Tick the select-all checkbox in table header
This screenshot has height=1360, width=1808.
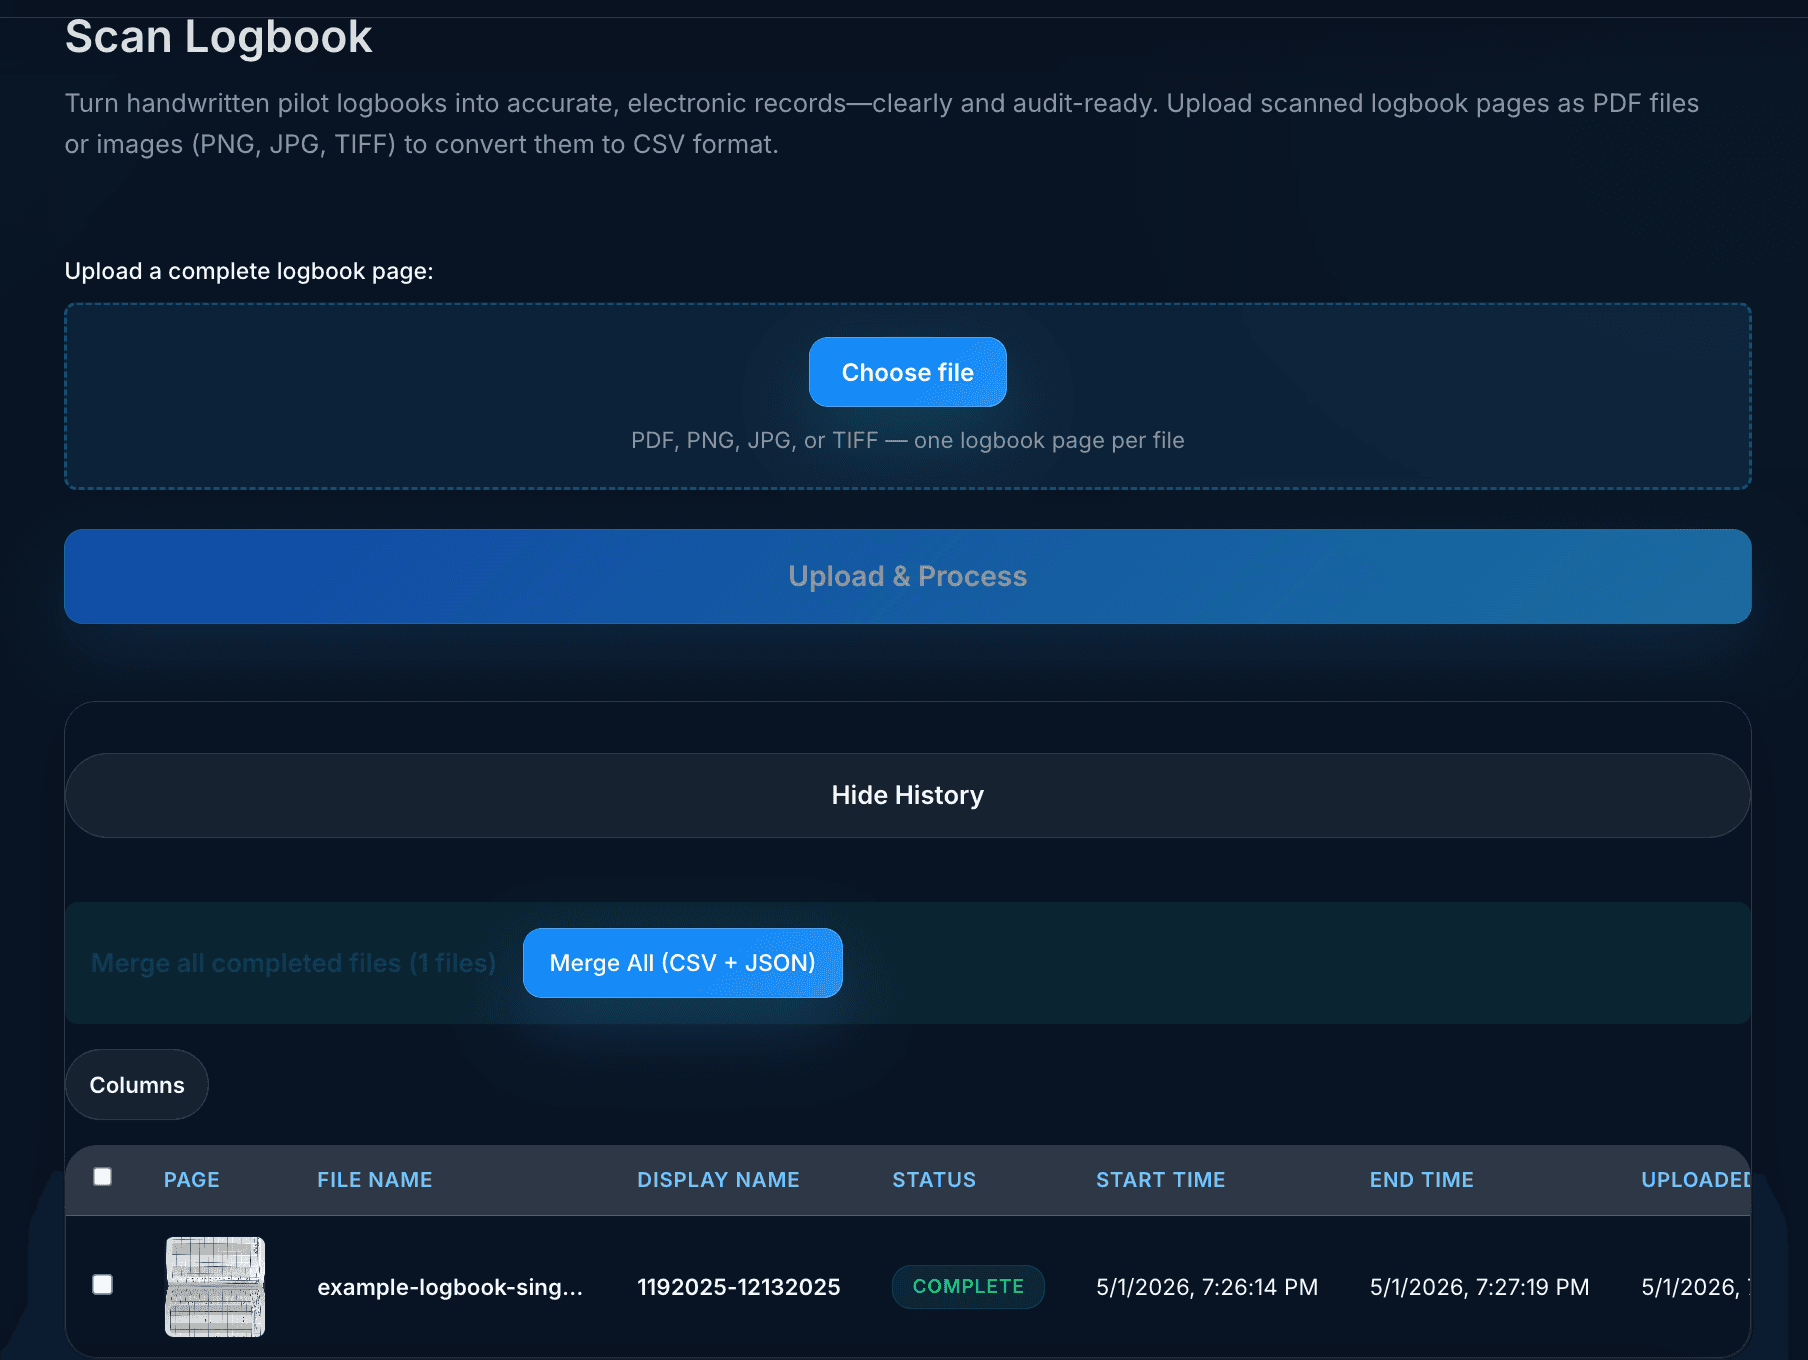coord(103,1177)
